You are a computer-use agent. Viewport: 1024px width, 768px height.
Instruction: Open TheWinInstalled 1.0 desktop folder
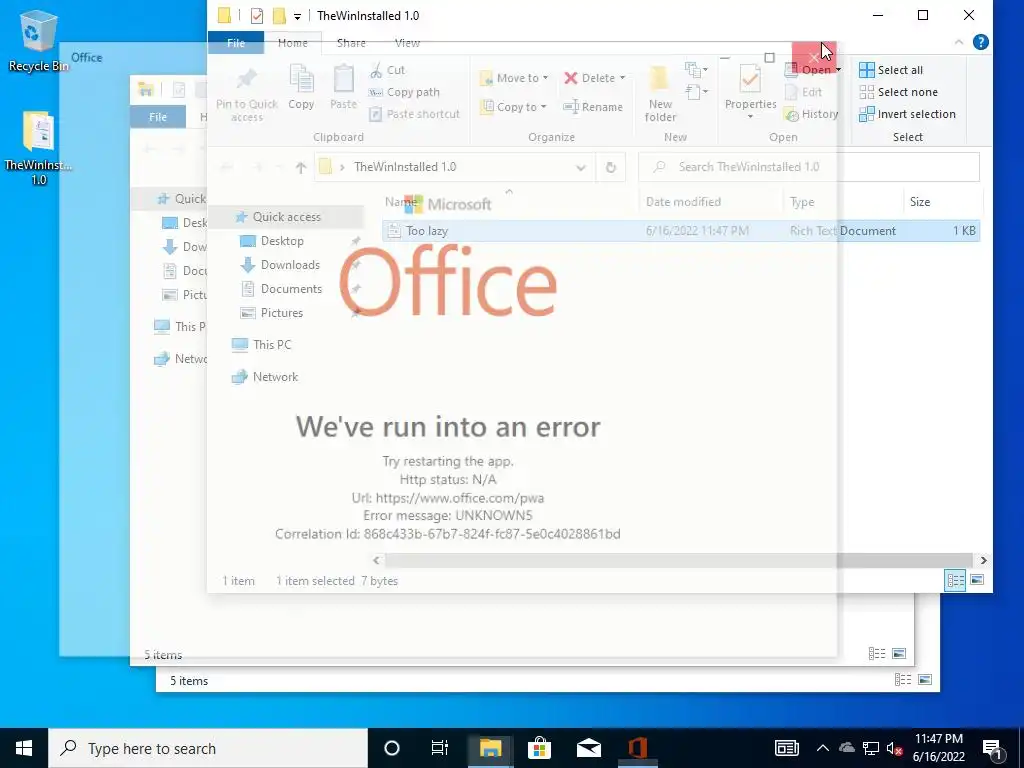[x=38, y=148]
